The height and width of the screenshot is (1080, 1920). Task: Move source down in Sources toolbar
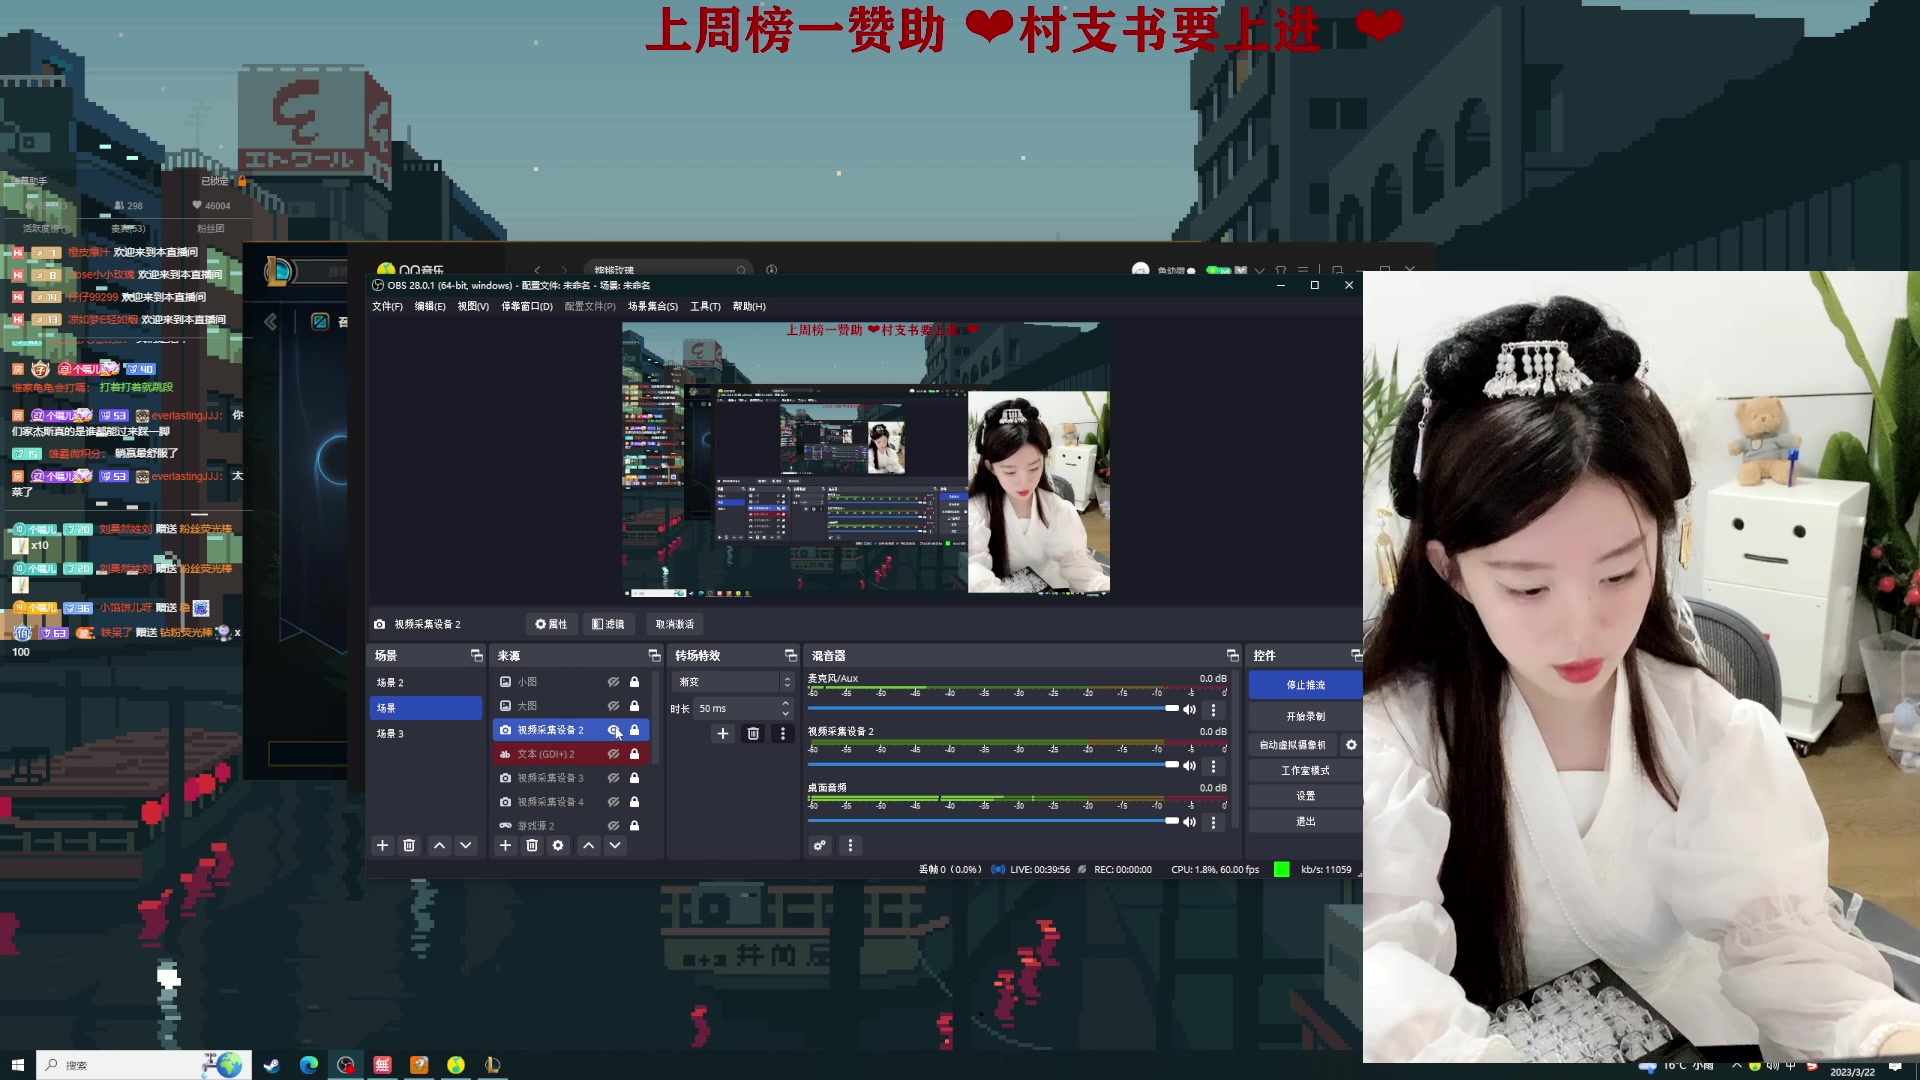point(615,846)
